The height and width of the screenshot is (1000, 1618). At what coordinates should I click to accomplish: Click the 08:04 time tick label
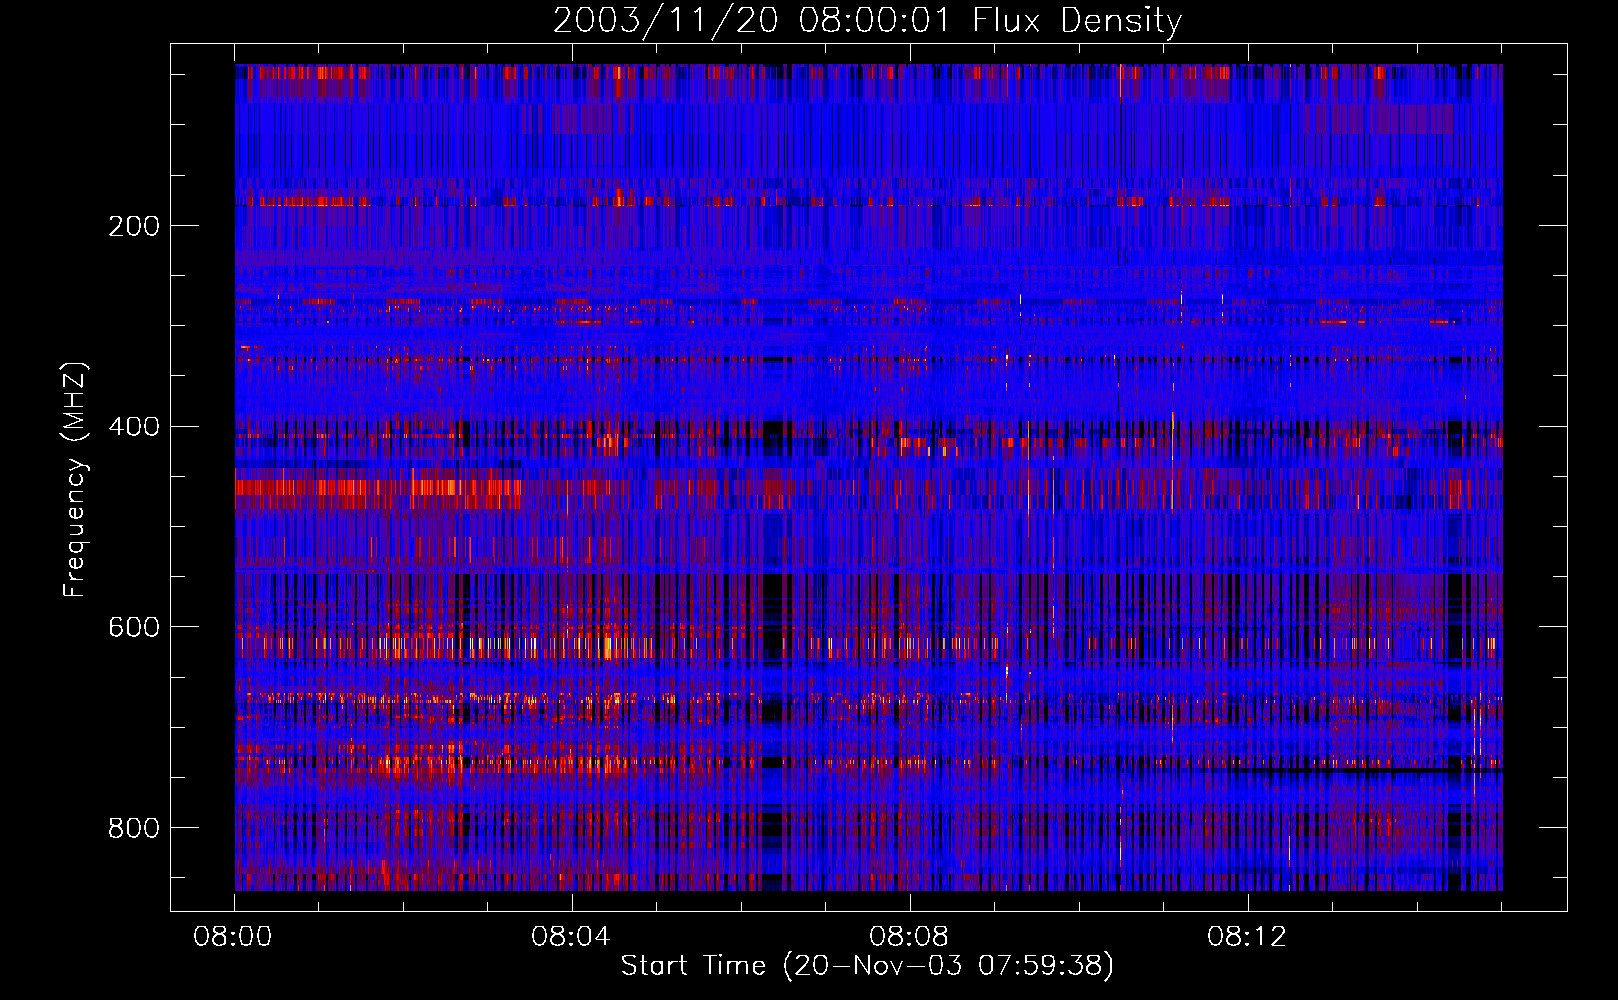[571, 937]
